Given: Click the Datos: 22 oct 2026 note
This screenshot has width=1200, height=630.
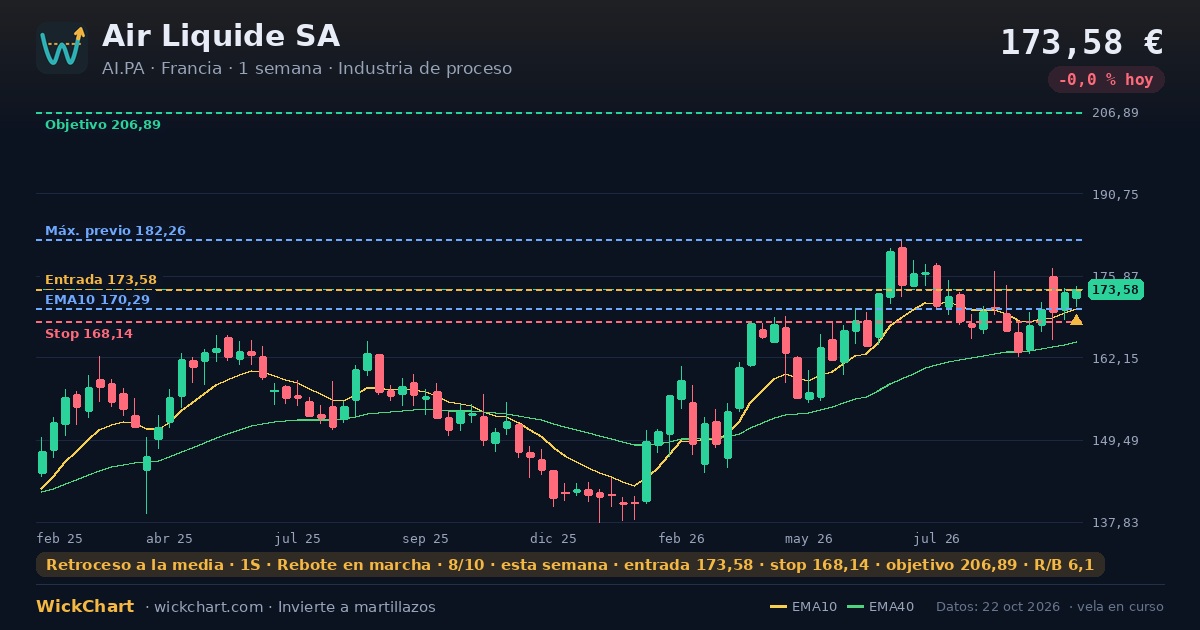Looking at the screenshot, I should point(999,607).
